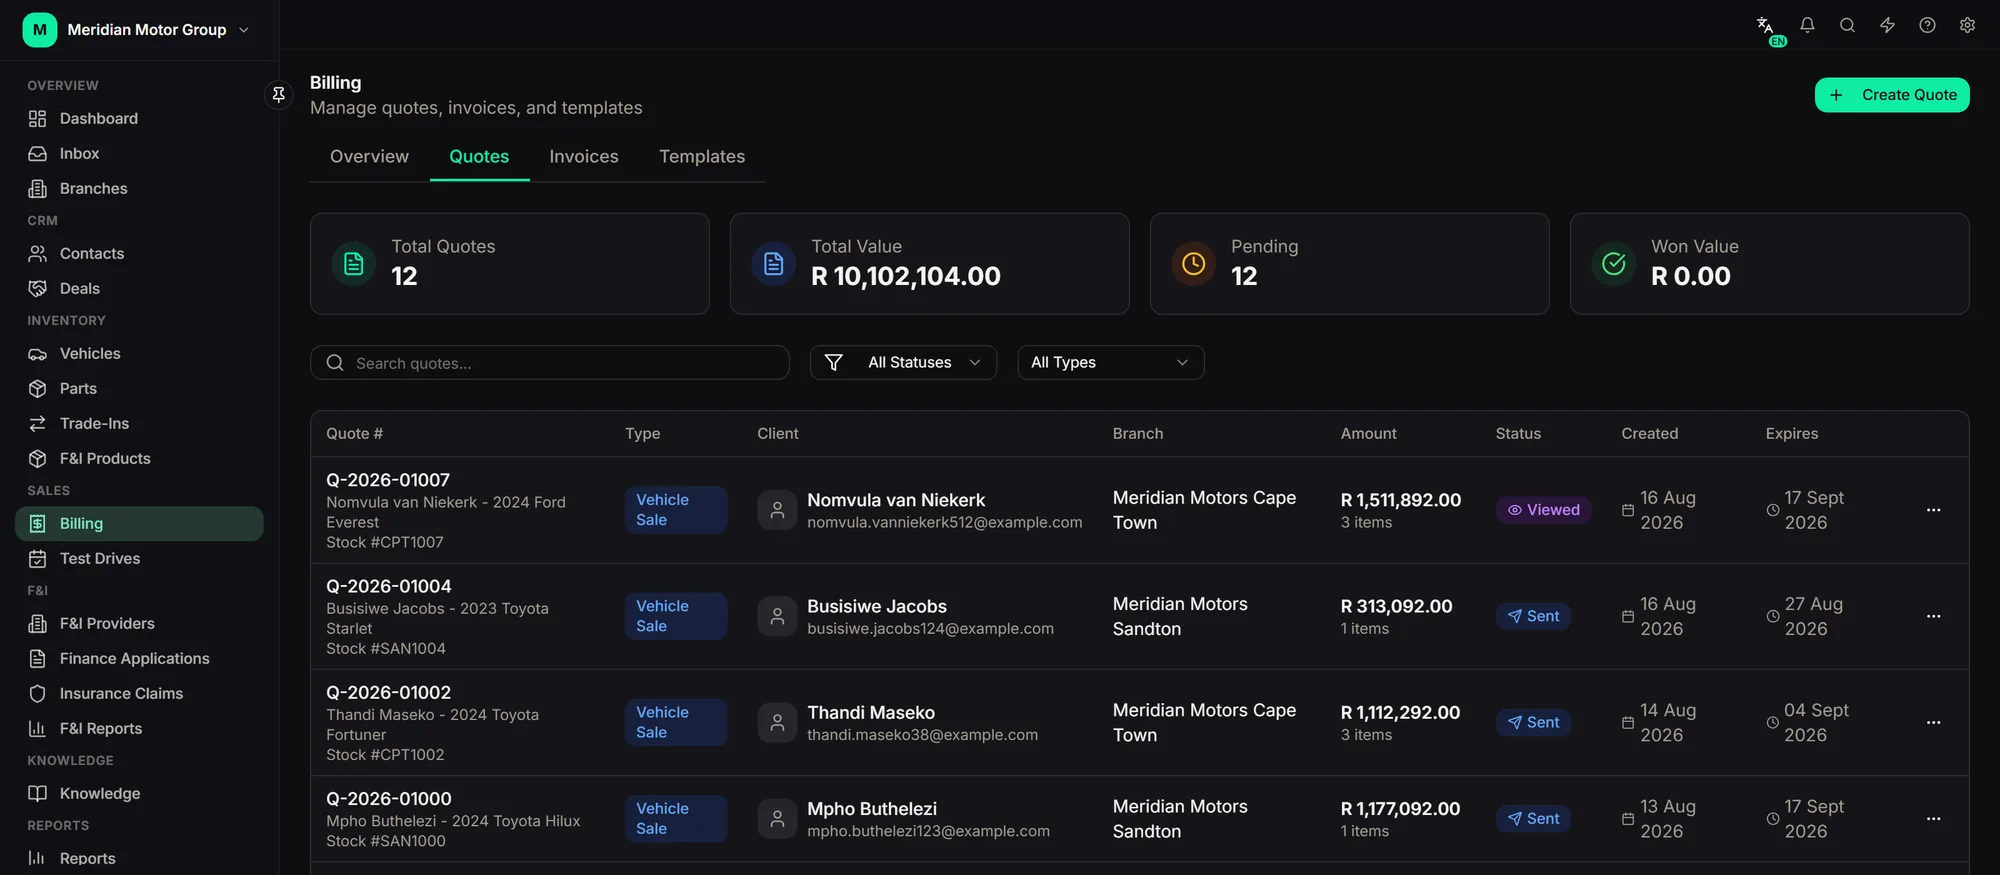Open F&I Reports page
2000x875 pixels.
pos(139,728)
